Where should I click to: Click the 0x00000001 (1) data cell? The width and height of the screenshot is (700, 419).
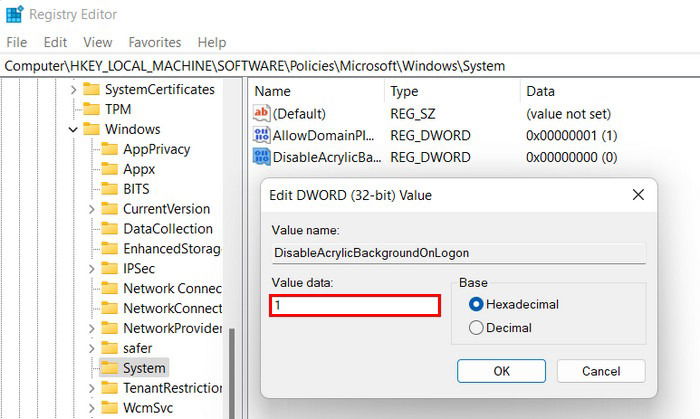pos(571,136)
